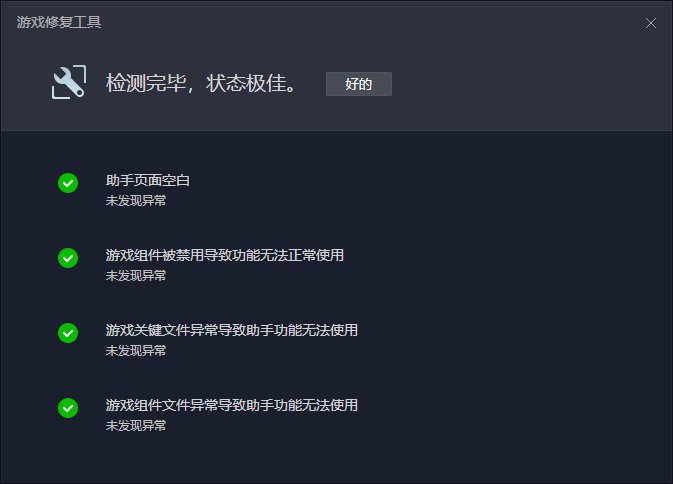Click the green check beside 助手页面空白
The width and height of the screenshot is (673, 484).
[68, 183]
